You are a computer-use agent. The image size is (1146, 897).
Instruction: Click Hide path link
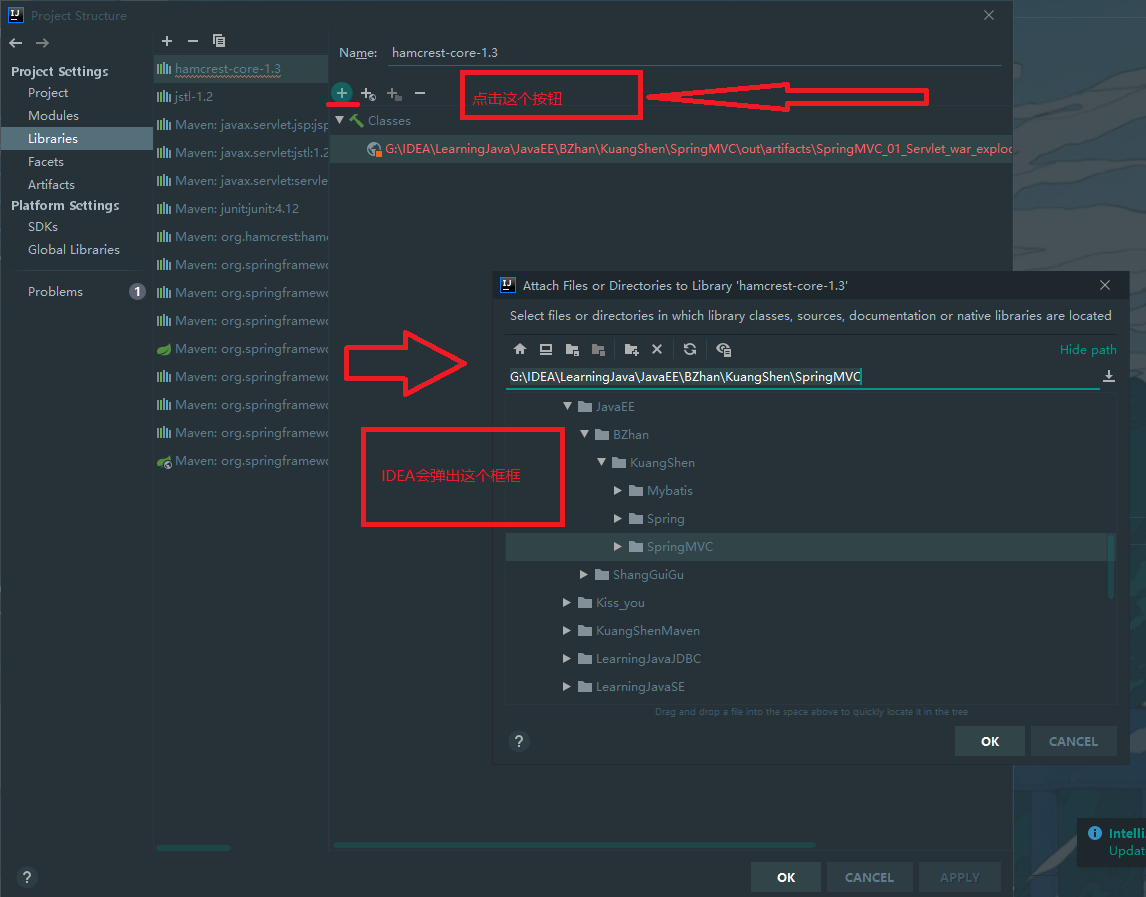(1088, 349)
